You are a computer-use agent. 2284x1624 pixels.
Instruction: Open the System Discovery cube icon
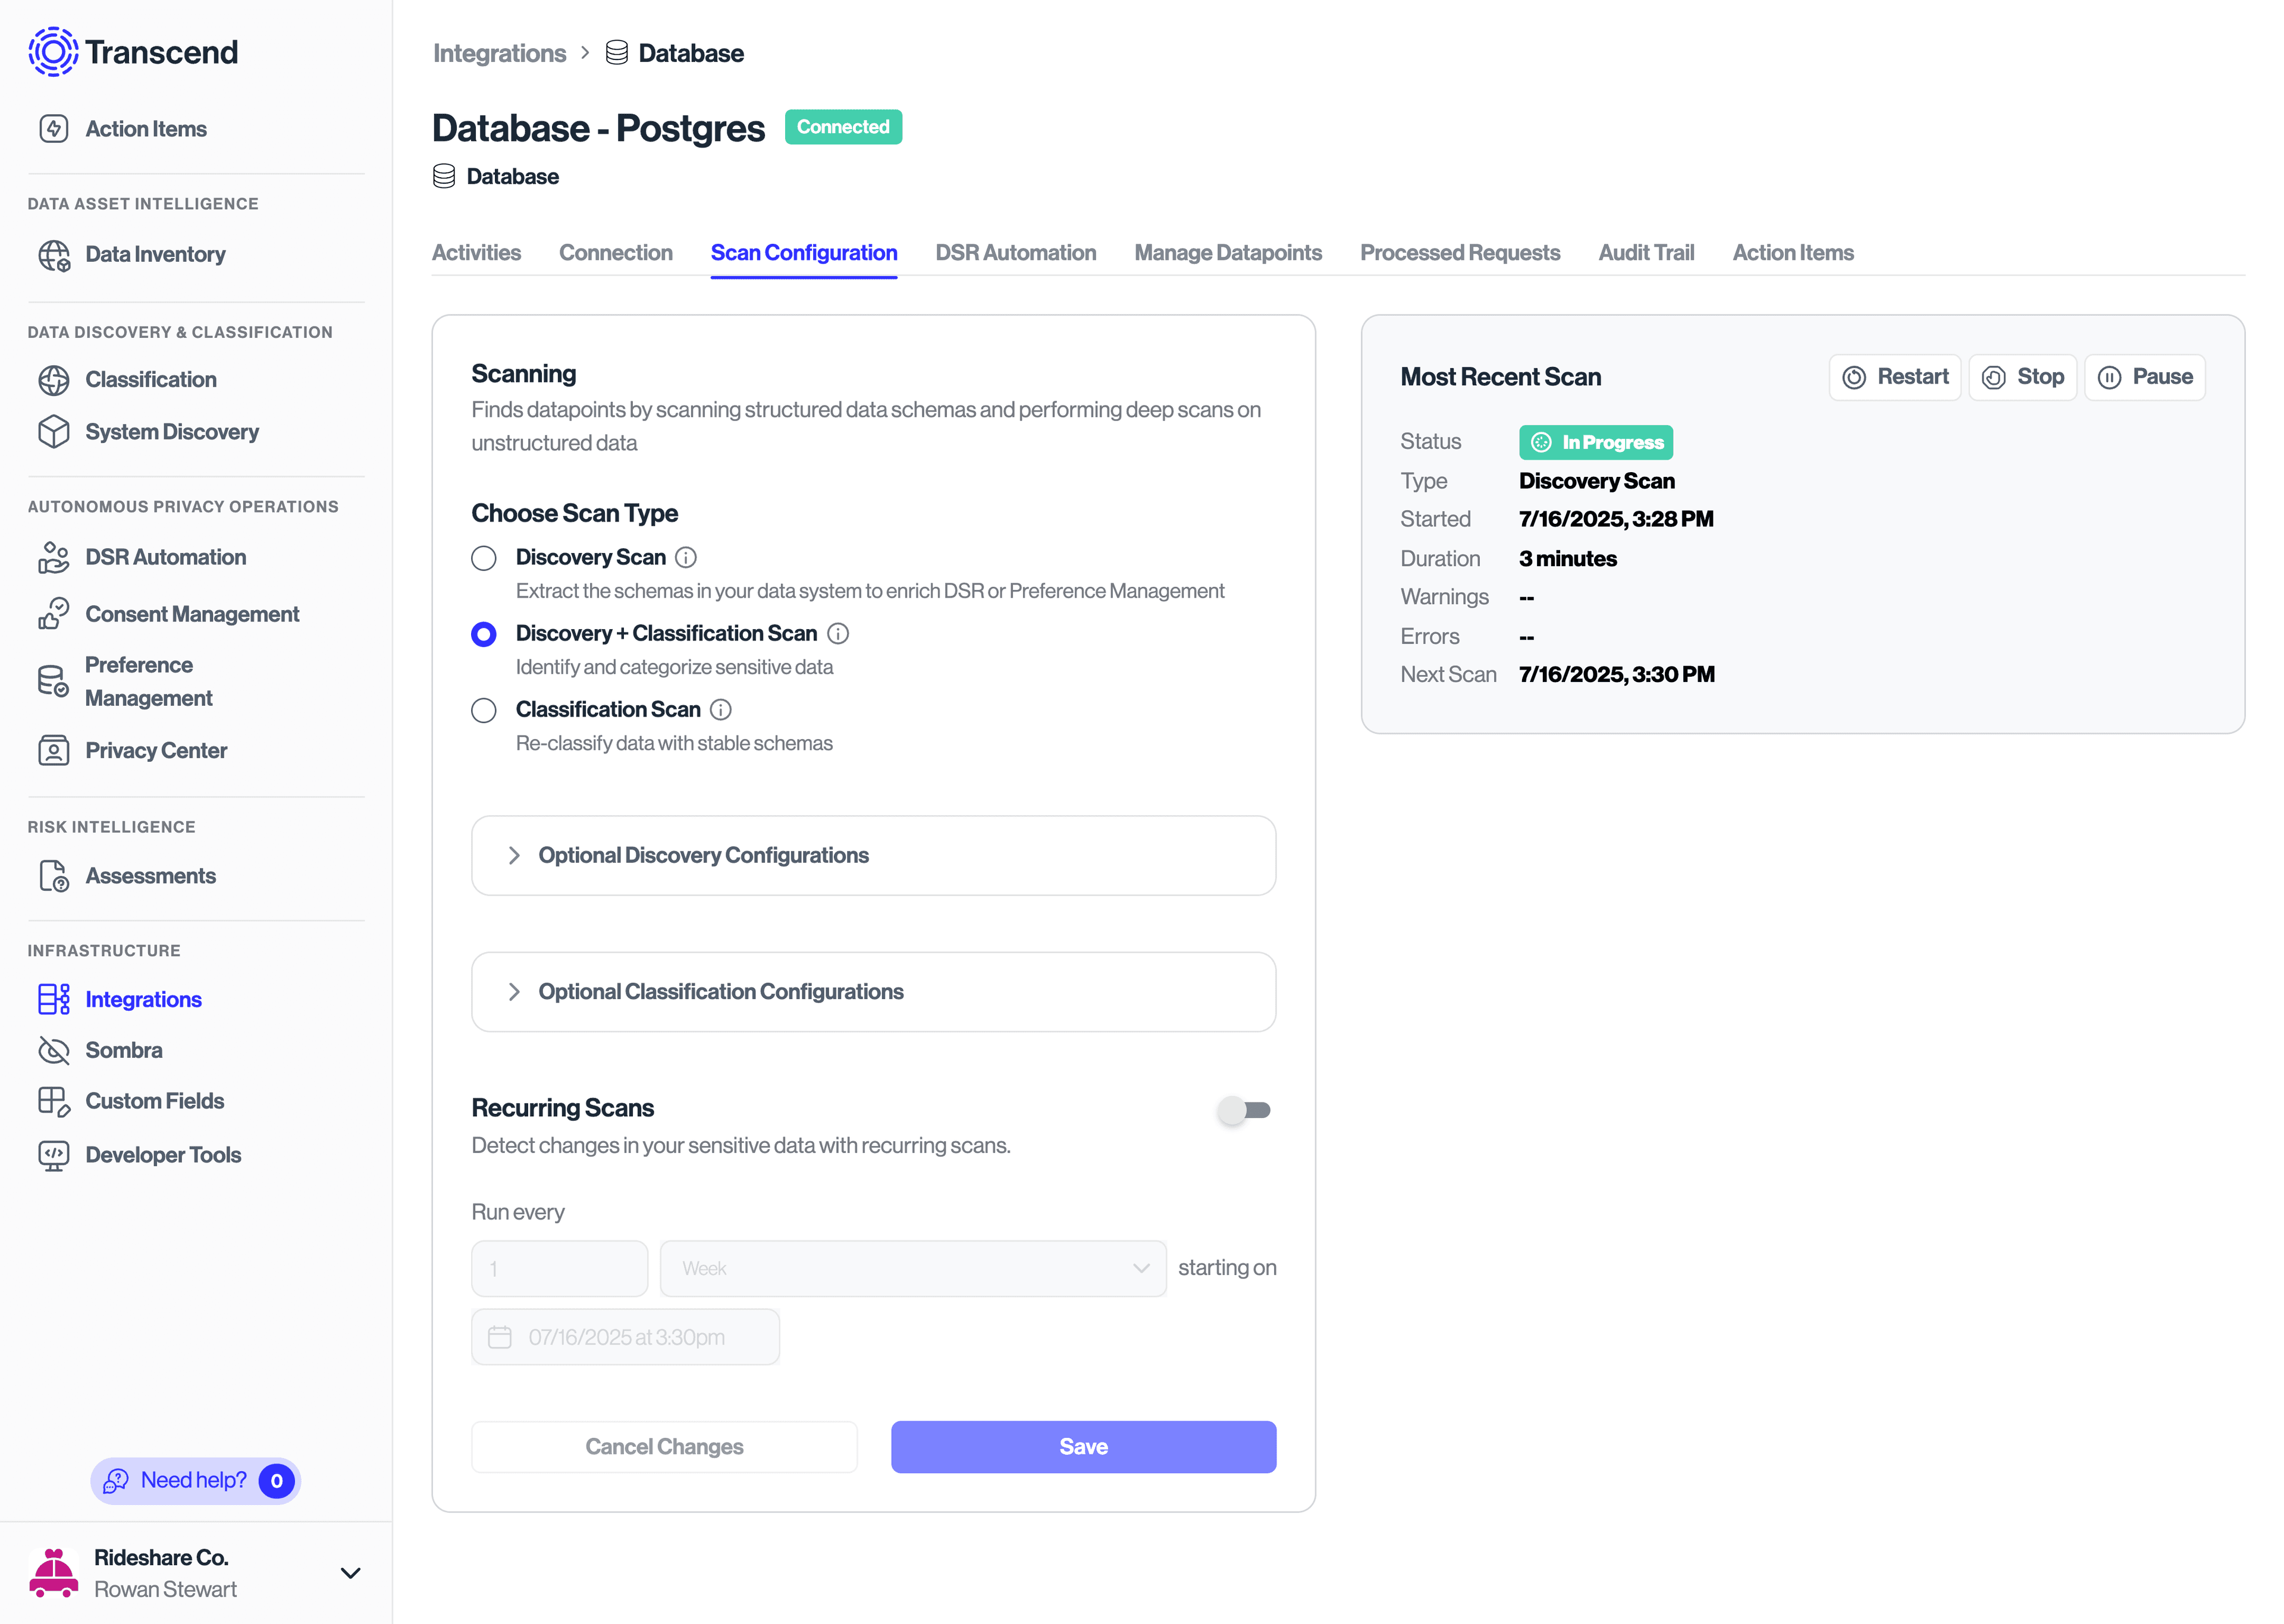pyautogui.click(x=54, y=432)
